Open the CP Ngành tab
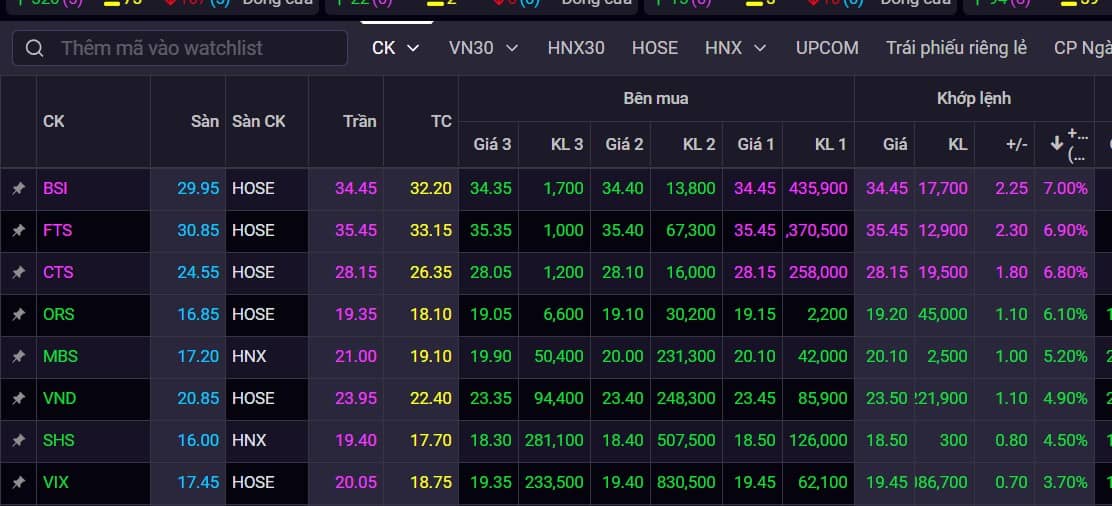Viewport: 1112px width, 506px height. coord(1082,48)
